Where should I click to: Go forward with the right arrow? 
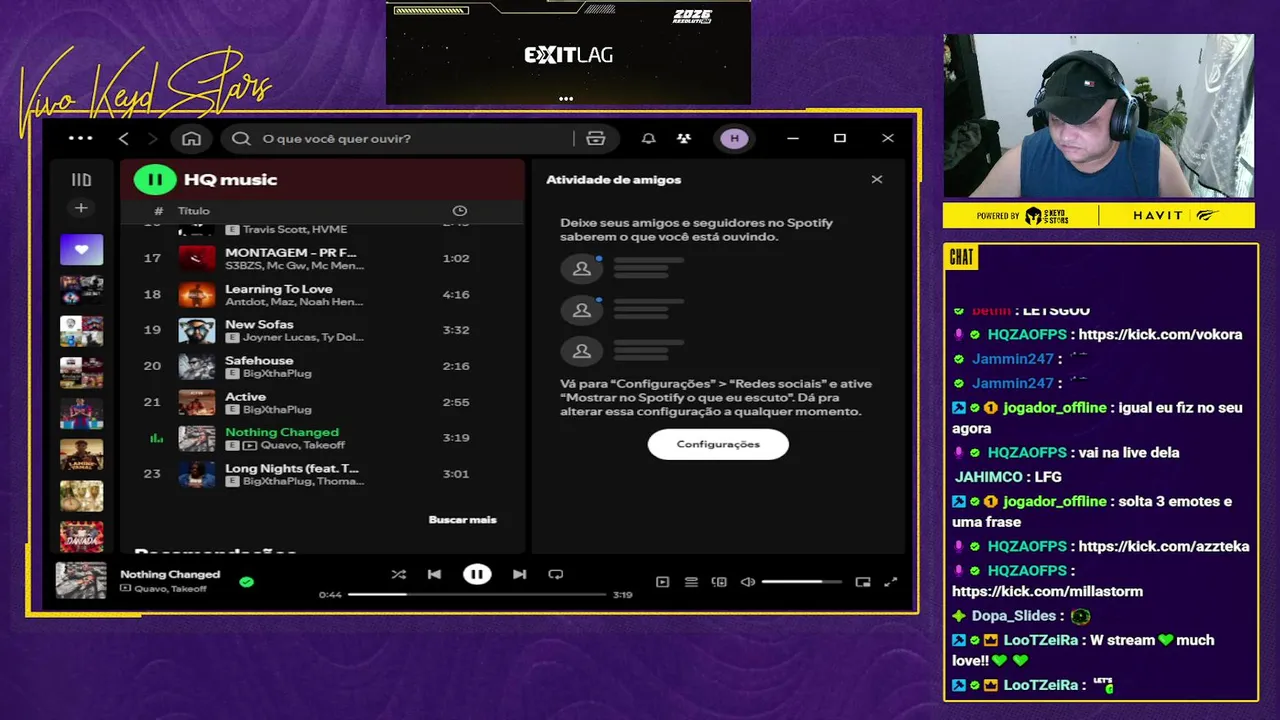152,139
